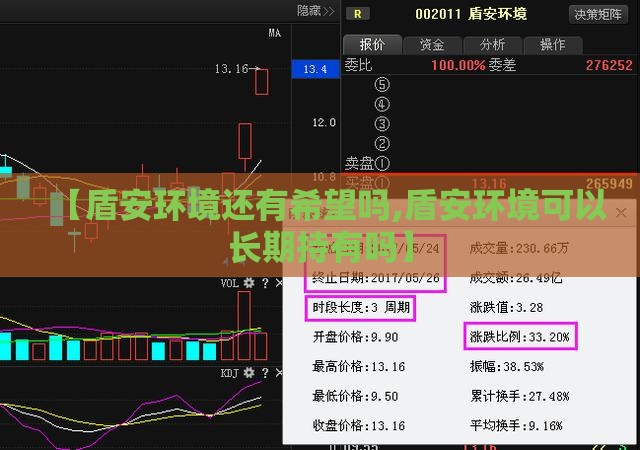Click 最低价格:9.50 entry
The width and height of the screenshot is (640, 450).
point(355,396)
